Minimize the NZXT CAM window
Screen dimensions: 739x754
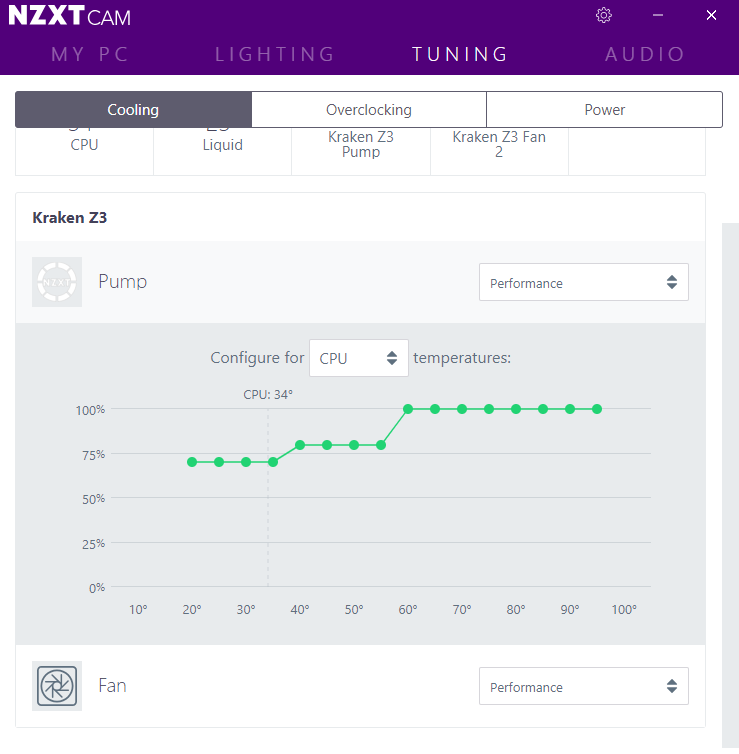point(658,15)
